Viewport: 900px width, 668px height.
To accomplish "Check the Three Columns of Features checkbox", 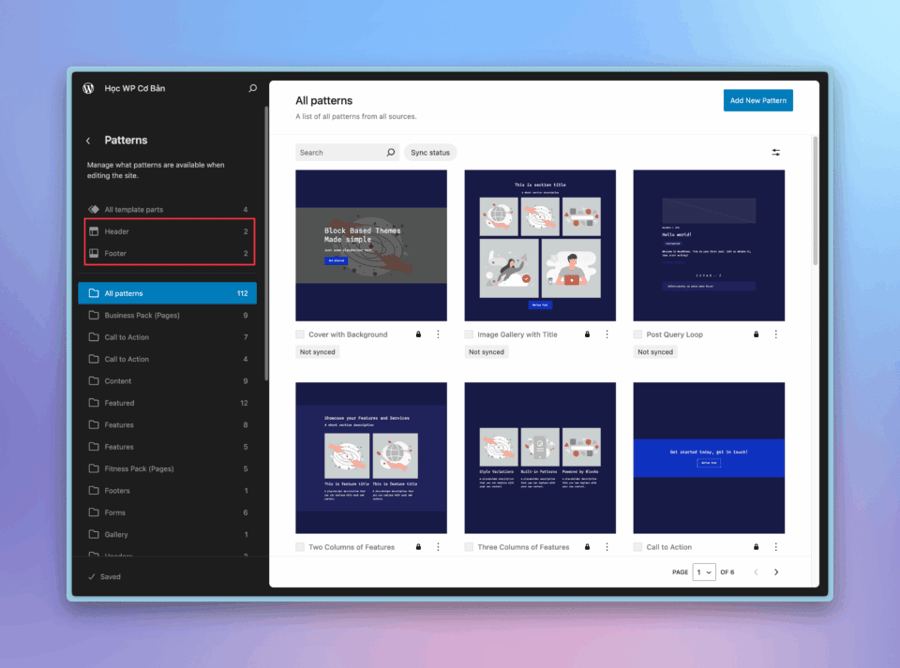I will pos(469,547).
